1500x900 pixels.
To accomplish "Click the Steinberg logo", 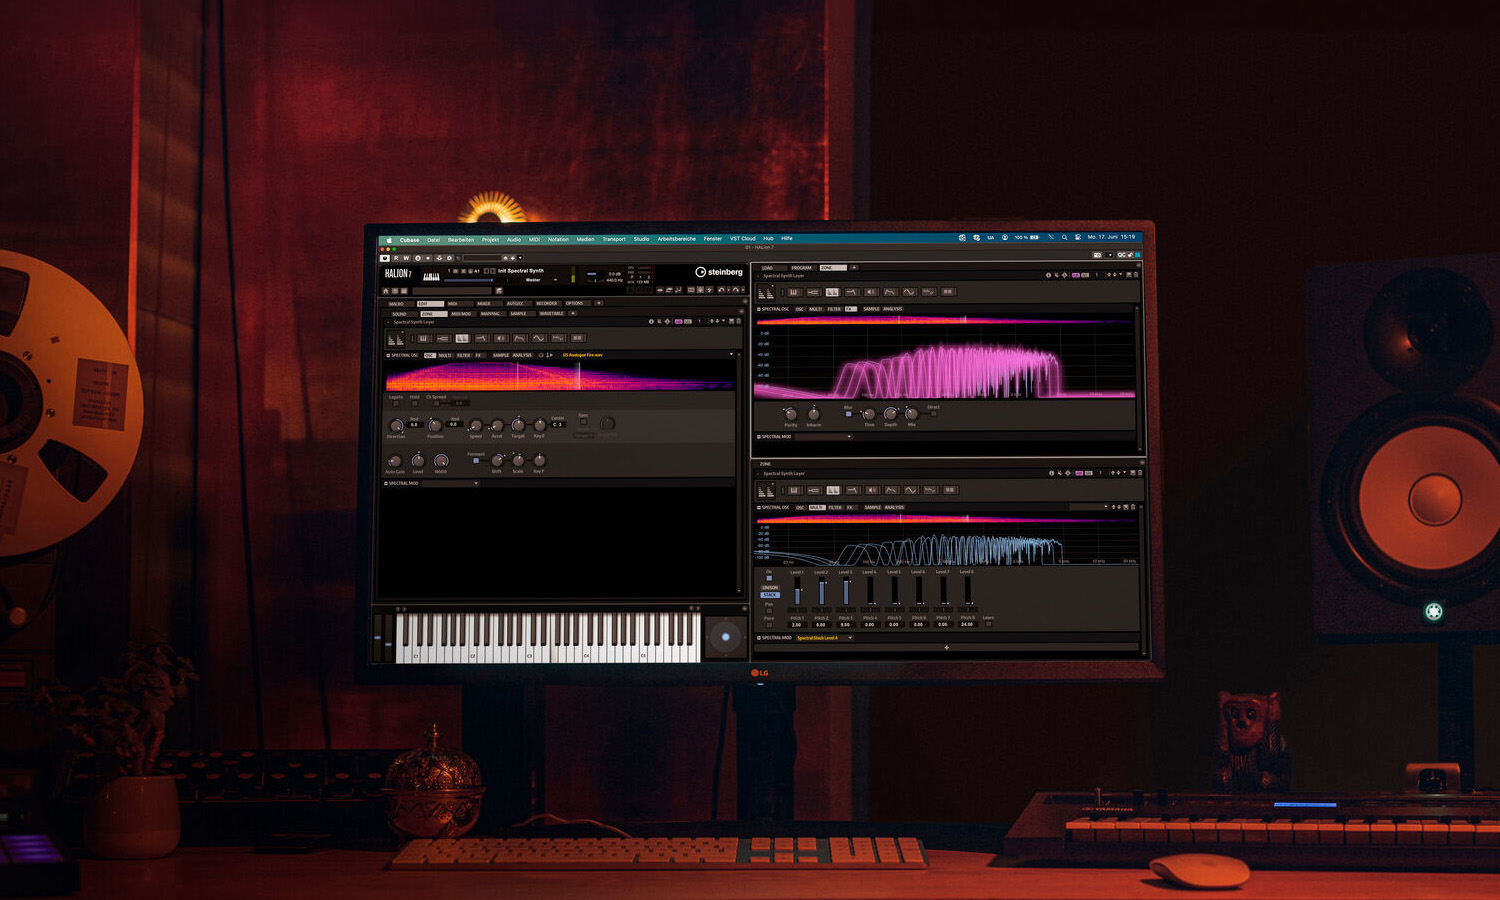I will click(719, 272).
